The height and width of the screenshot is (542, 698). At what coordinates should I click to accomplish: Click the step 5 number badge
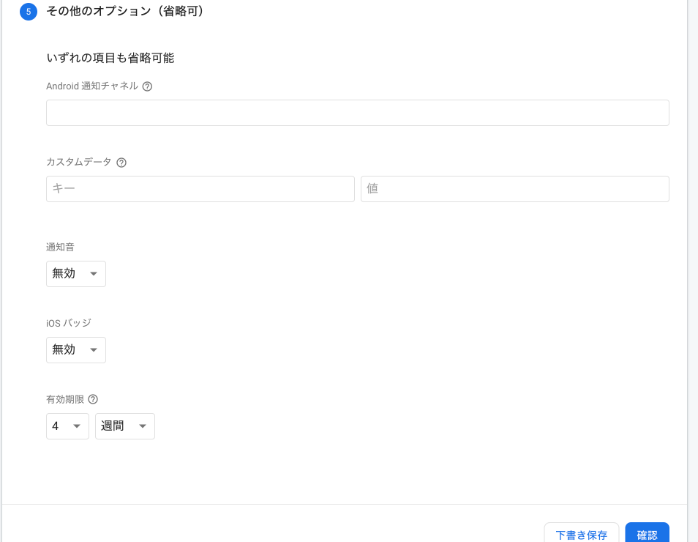click(28, 12)
